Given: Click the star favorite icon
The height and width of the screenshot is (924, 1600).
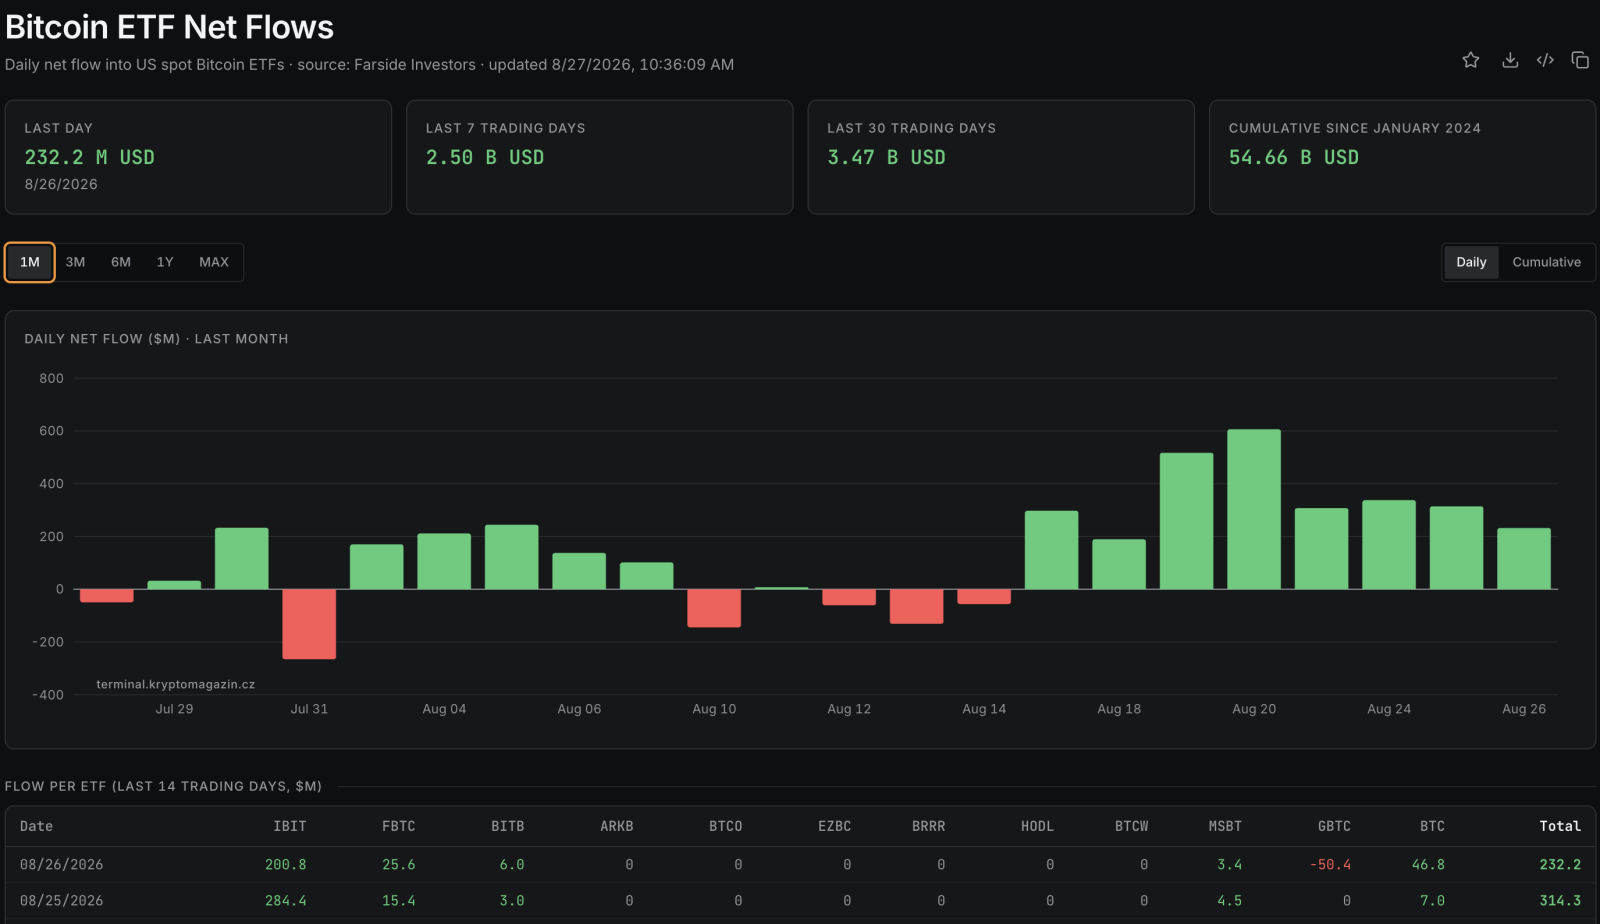Looking at the screenshot, I should click(1470, 60).
